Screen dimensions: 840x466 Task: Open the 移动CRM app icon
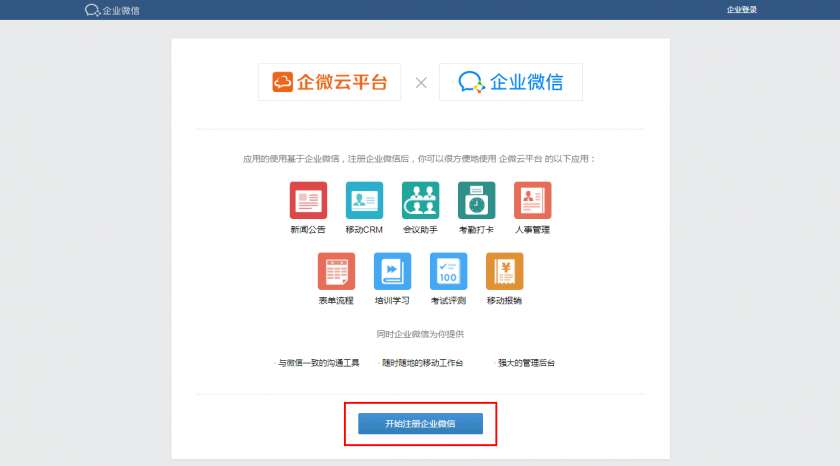[x=364, y=200]
